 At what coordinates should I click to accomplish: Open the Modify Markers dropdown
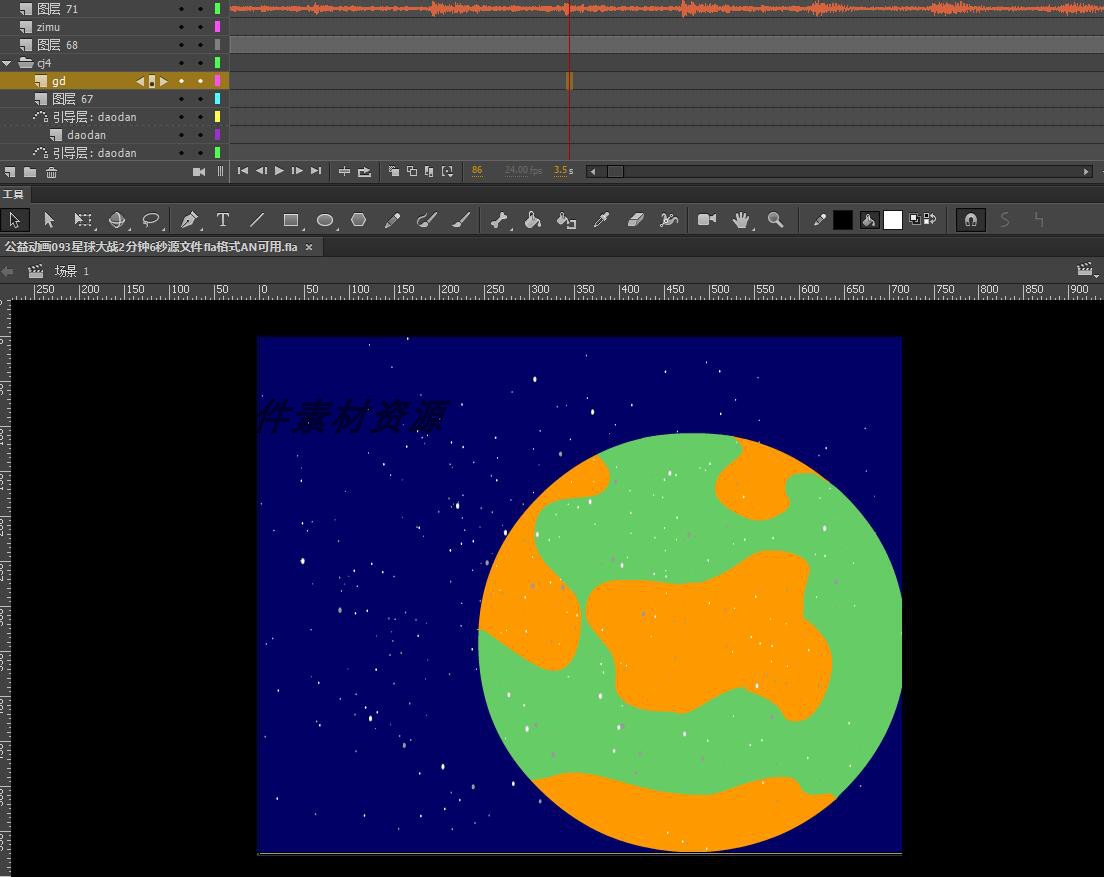tap(447, 171)
